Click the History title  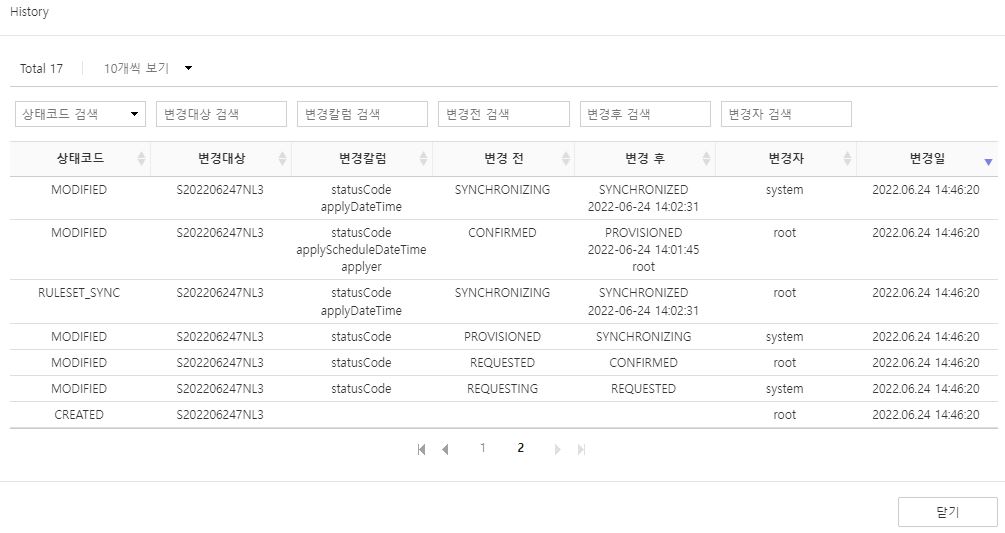tap(29, 12)
